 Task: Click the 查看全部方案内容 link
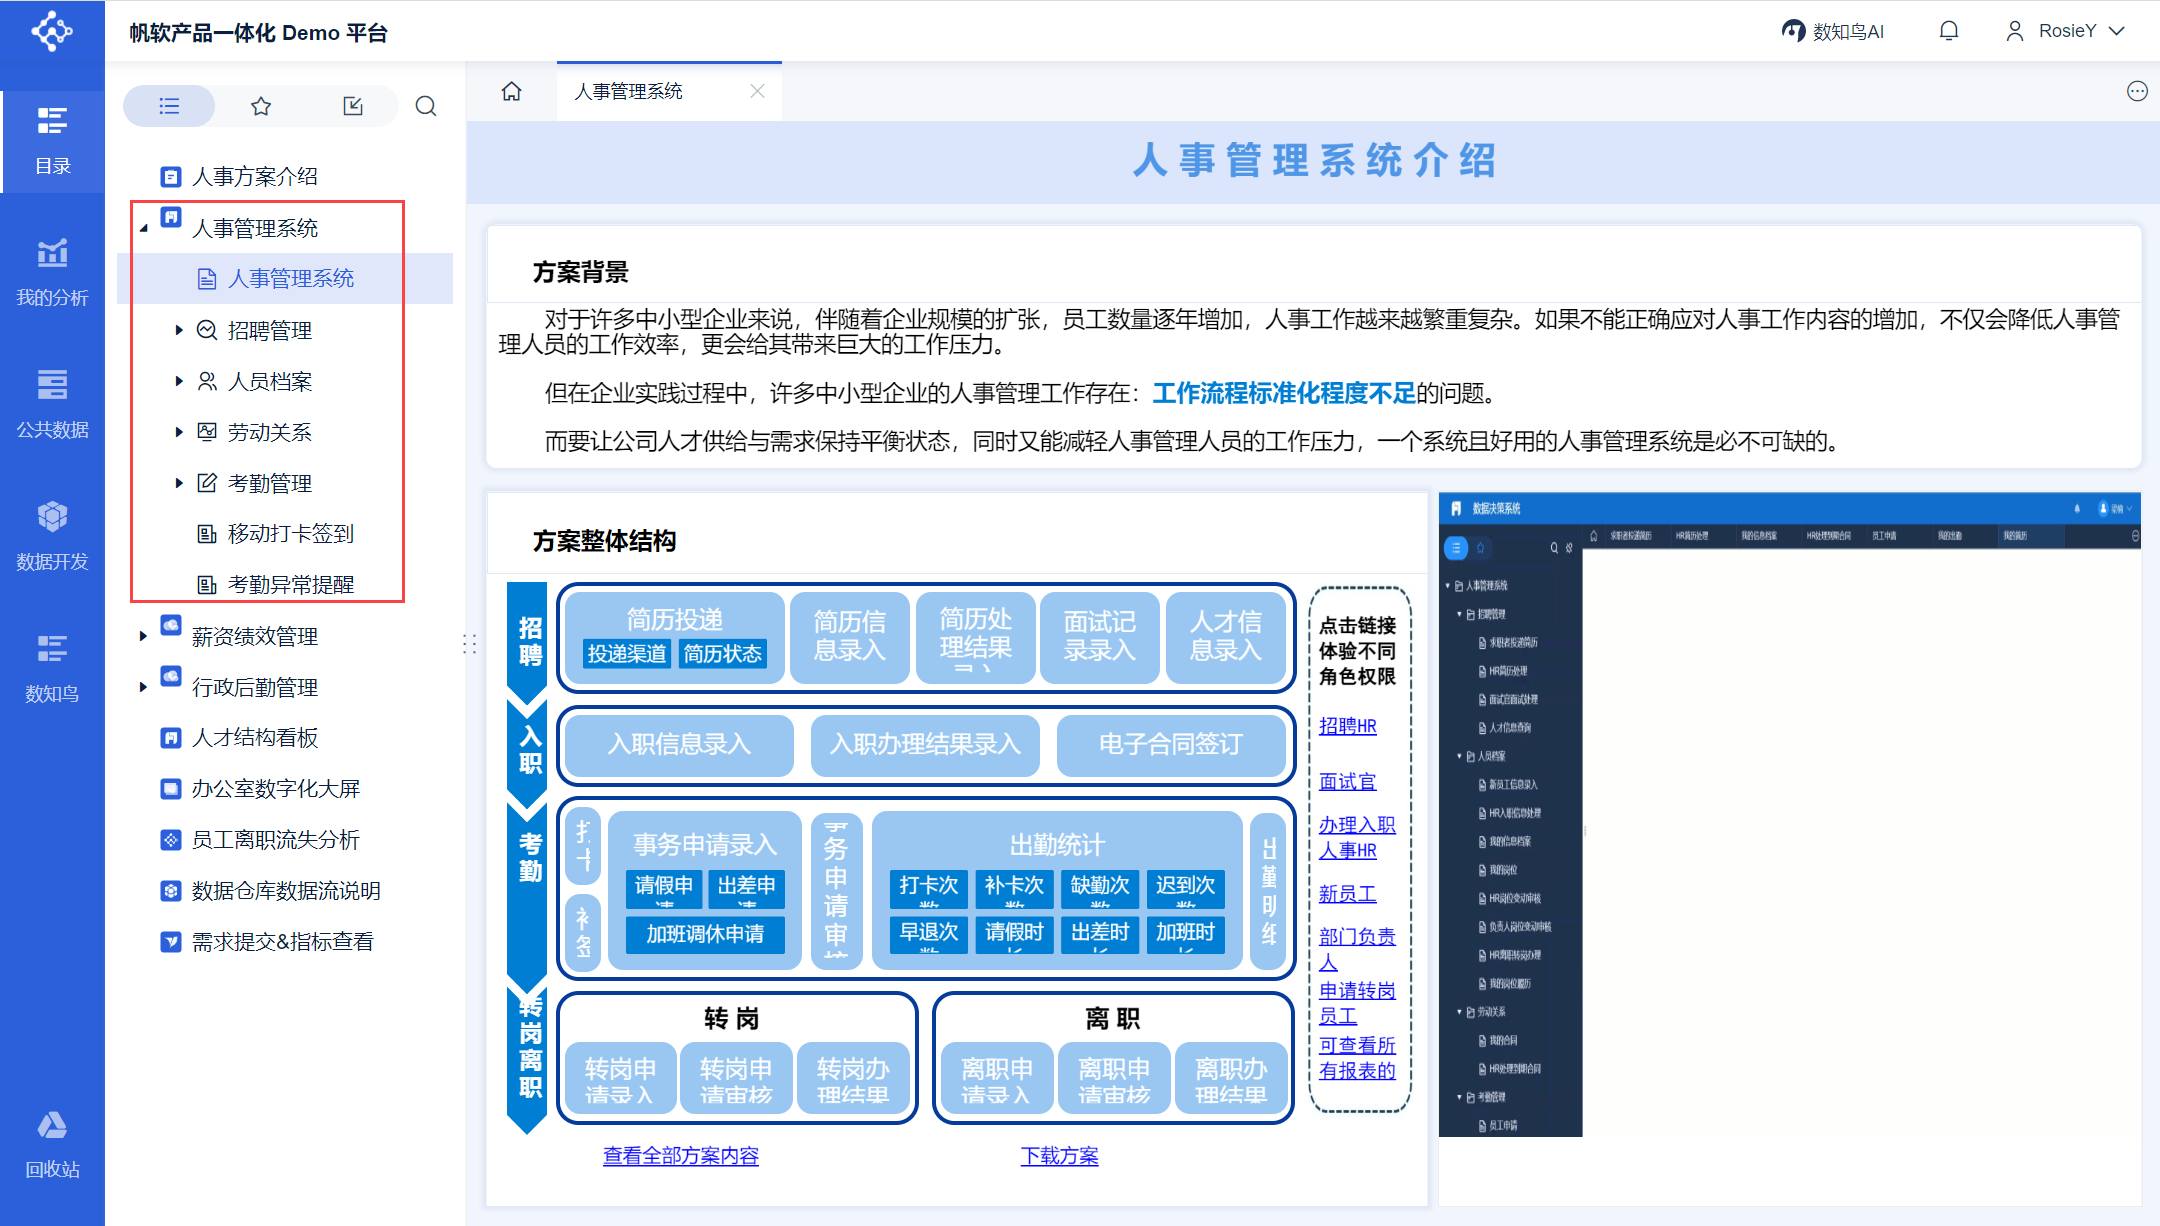680,1156
